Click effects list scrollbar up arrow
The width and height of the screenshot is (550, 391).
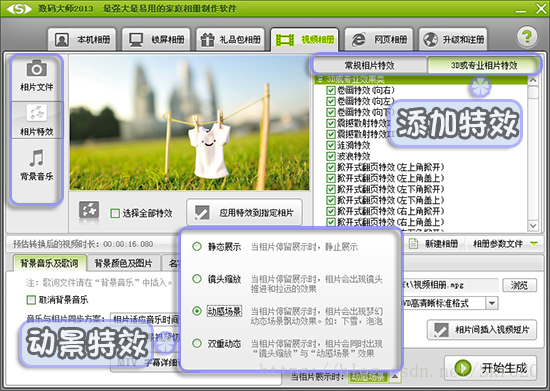[533, 80]
